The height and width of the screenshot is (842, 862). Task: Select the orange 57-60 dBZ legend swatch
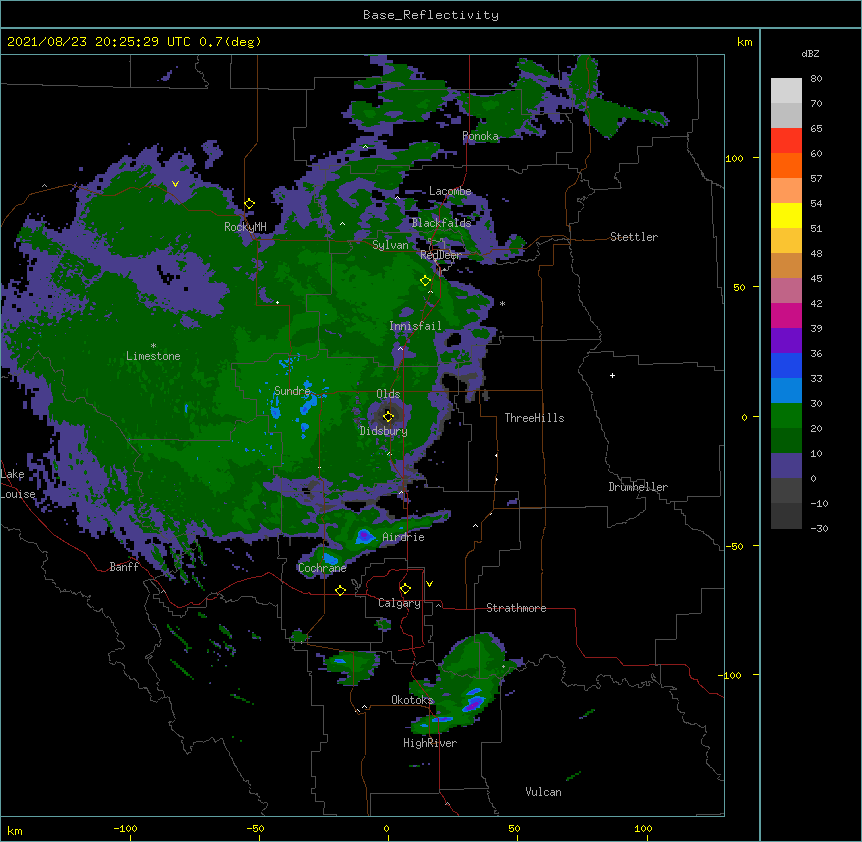[786, 165]
